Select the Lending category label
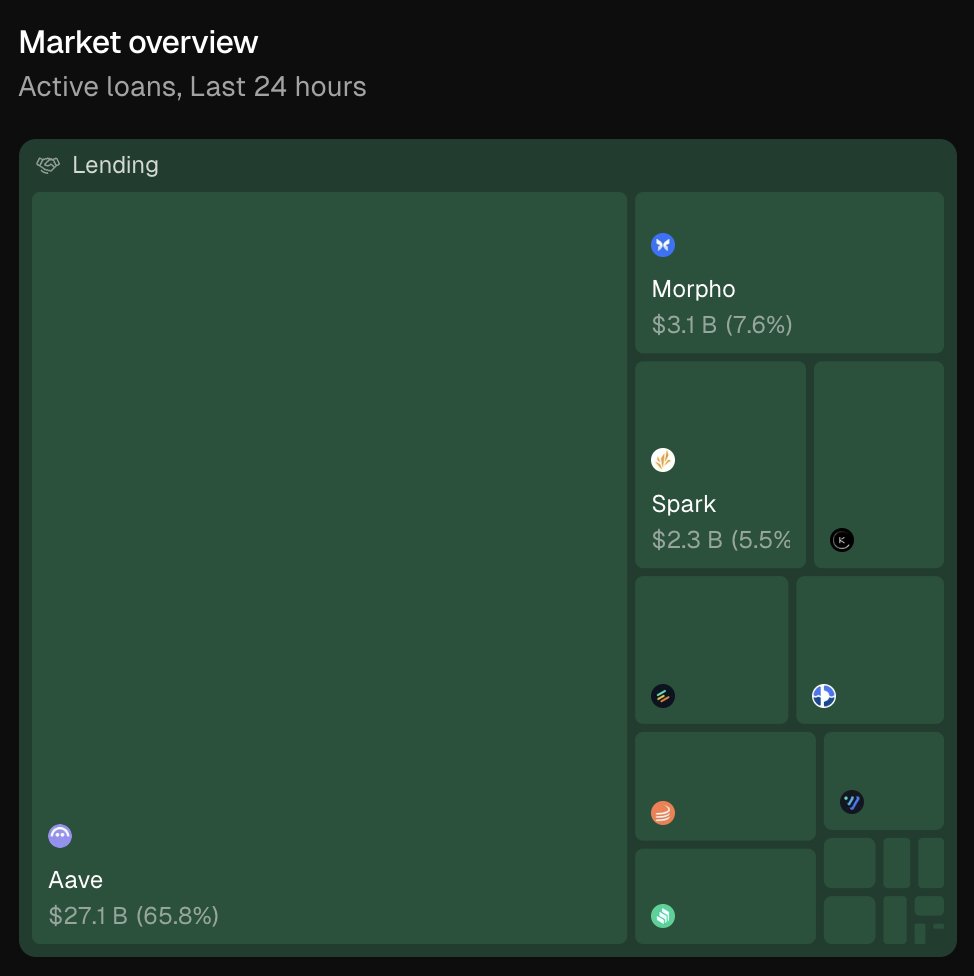The width and height of the screenshot is (974, 976). pyautogui.click(x=115, y=165)
